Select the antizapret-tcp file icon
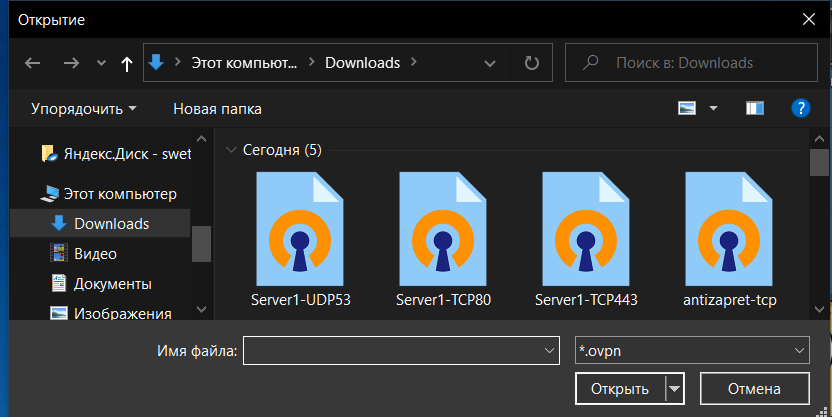Image resolution: width=832 pixels, height=417 pixels. (729, 229)
